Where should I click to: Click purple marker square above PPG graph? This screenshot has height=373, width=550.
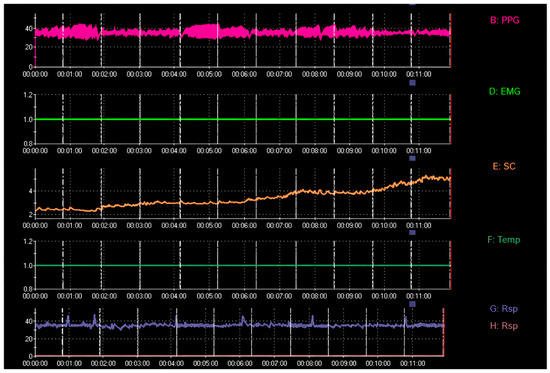(412, 2)
